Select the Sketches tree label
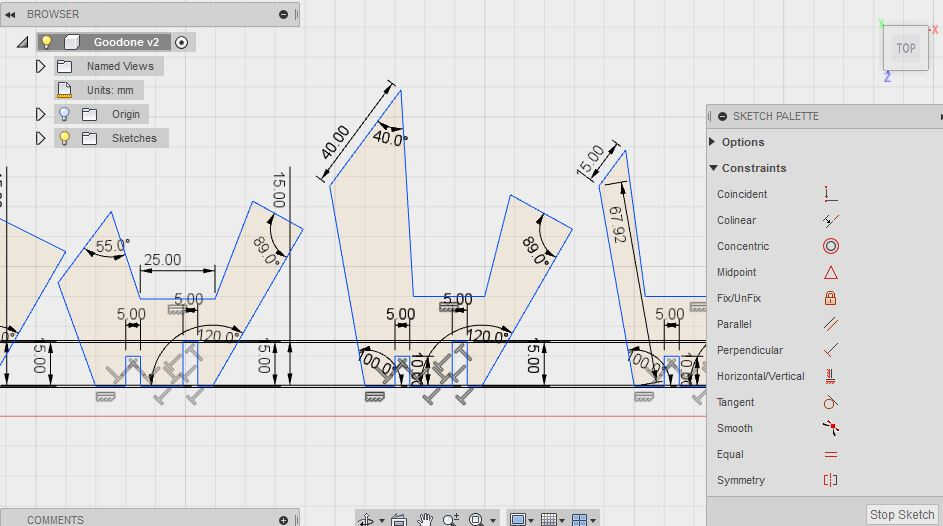This screenshot has width=943, height=526. [x=134, y=138]
